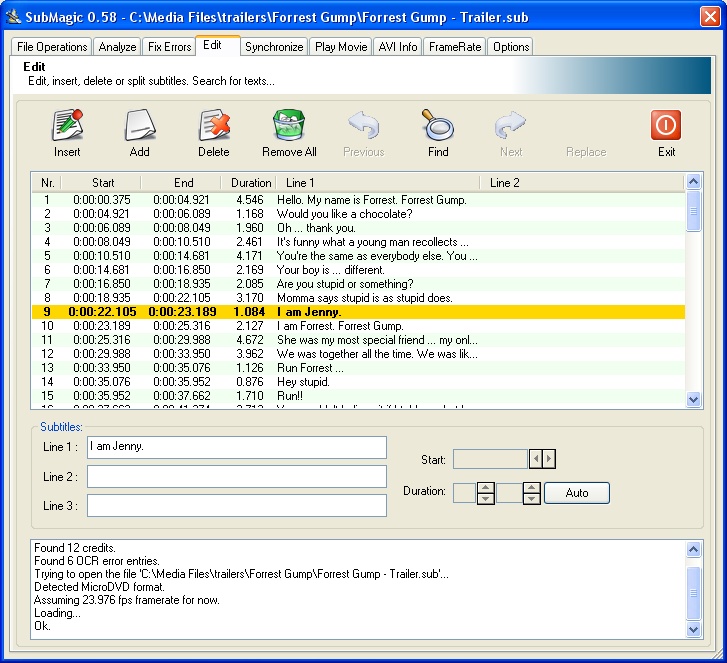Image resolution: width=727 pixels, height=663 pixels.
Task: Decrease the second Duration spinner value
Action: [532, 498]
